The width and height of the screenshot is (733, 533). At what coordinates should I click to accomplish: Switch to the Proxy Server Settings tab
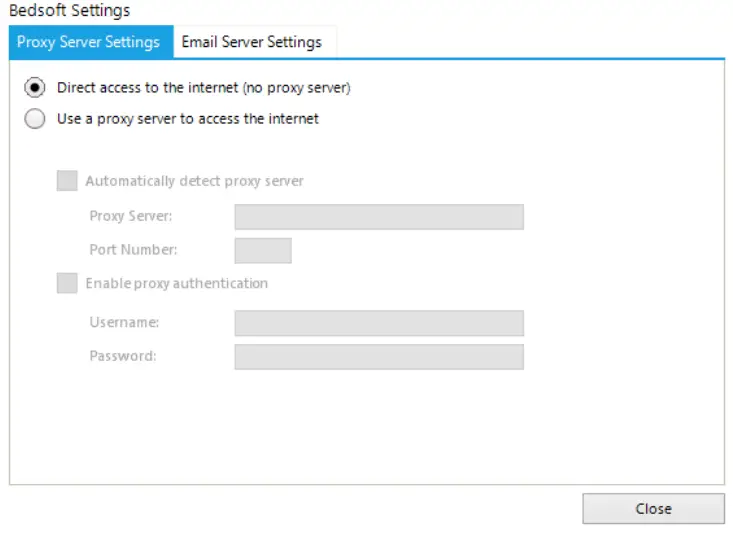click(91, 42)
